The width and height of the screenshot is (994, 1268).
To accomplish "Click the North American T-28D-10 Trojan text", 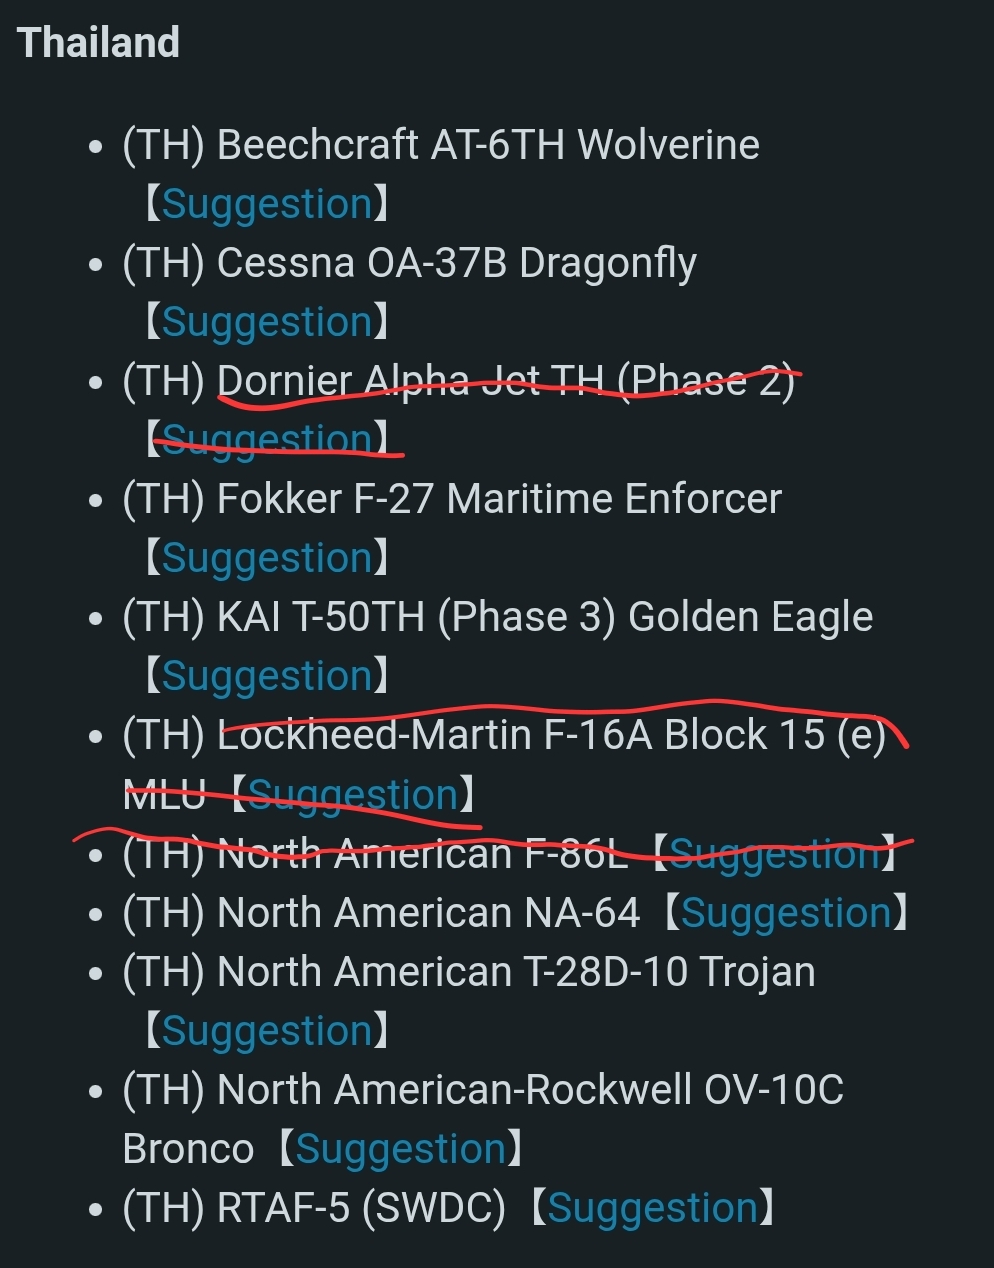I will pyautogui.click(x=516, y=972).
